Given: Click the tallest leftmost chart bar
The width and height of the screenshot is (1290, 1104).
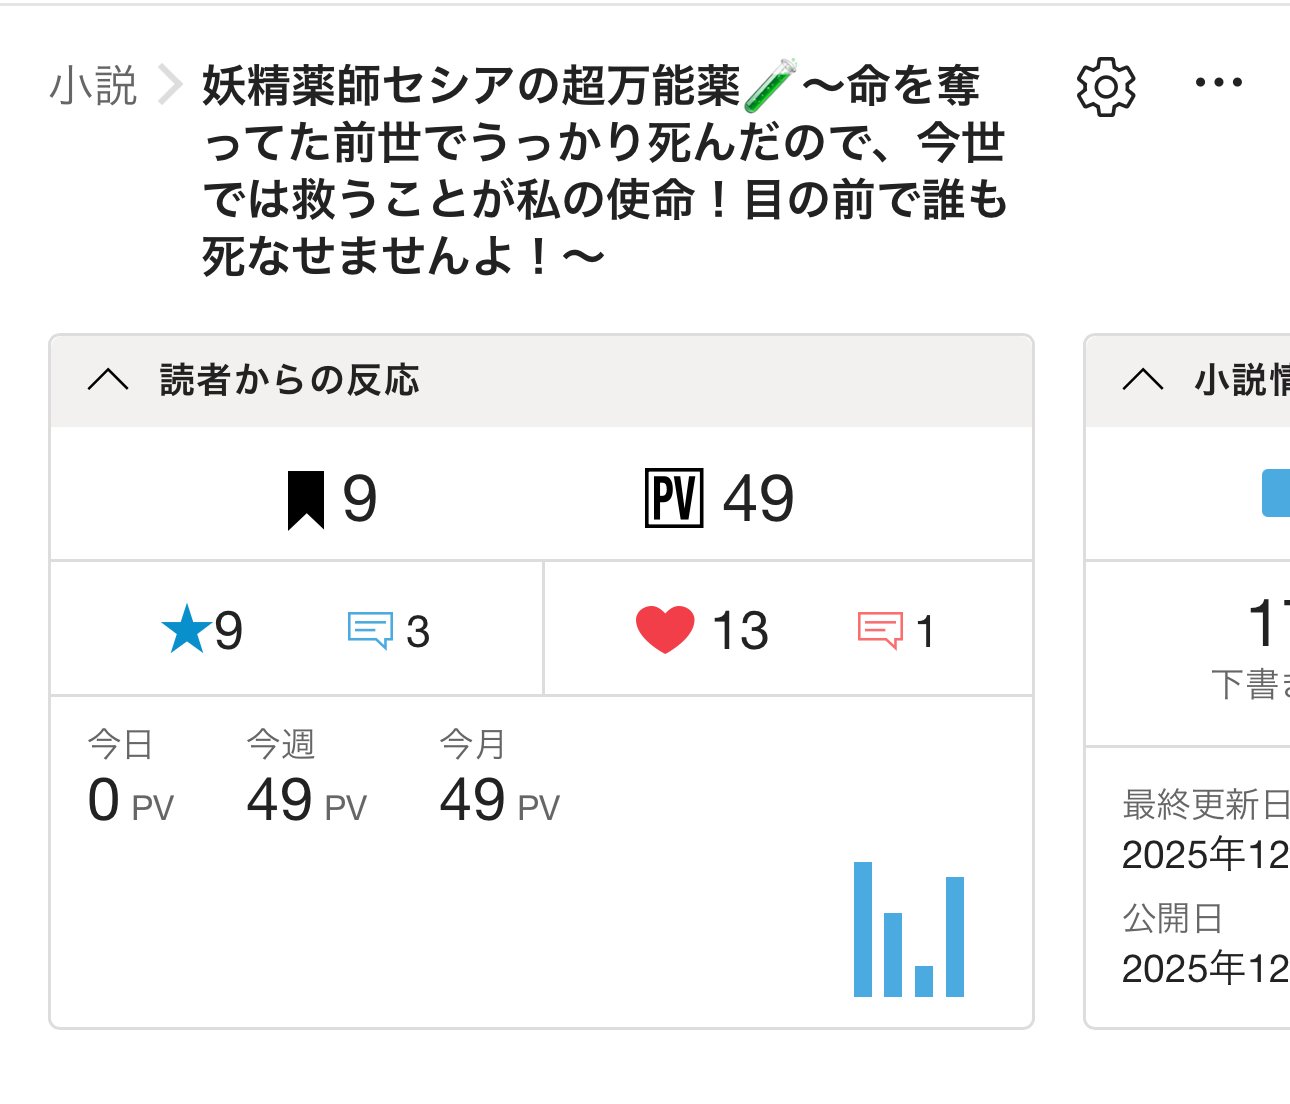Looking at the screenshot, I should pos(863,929).
